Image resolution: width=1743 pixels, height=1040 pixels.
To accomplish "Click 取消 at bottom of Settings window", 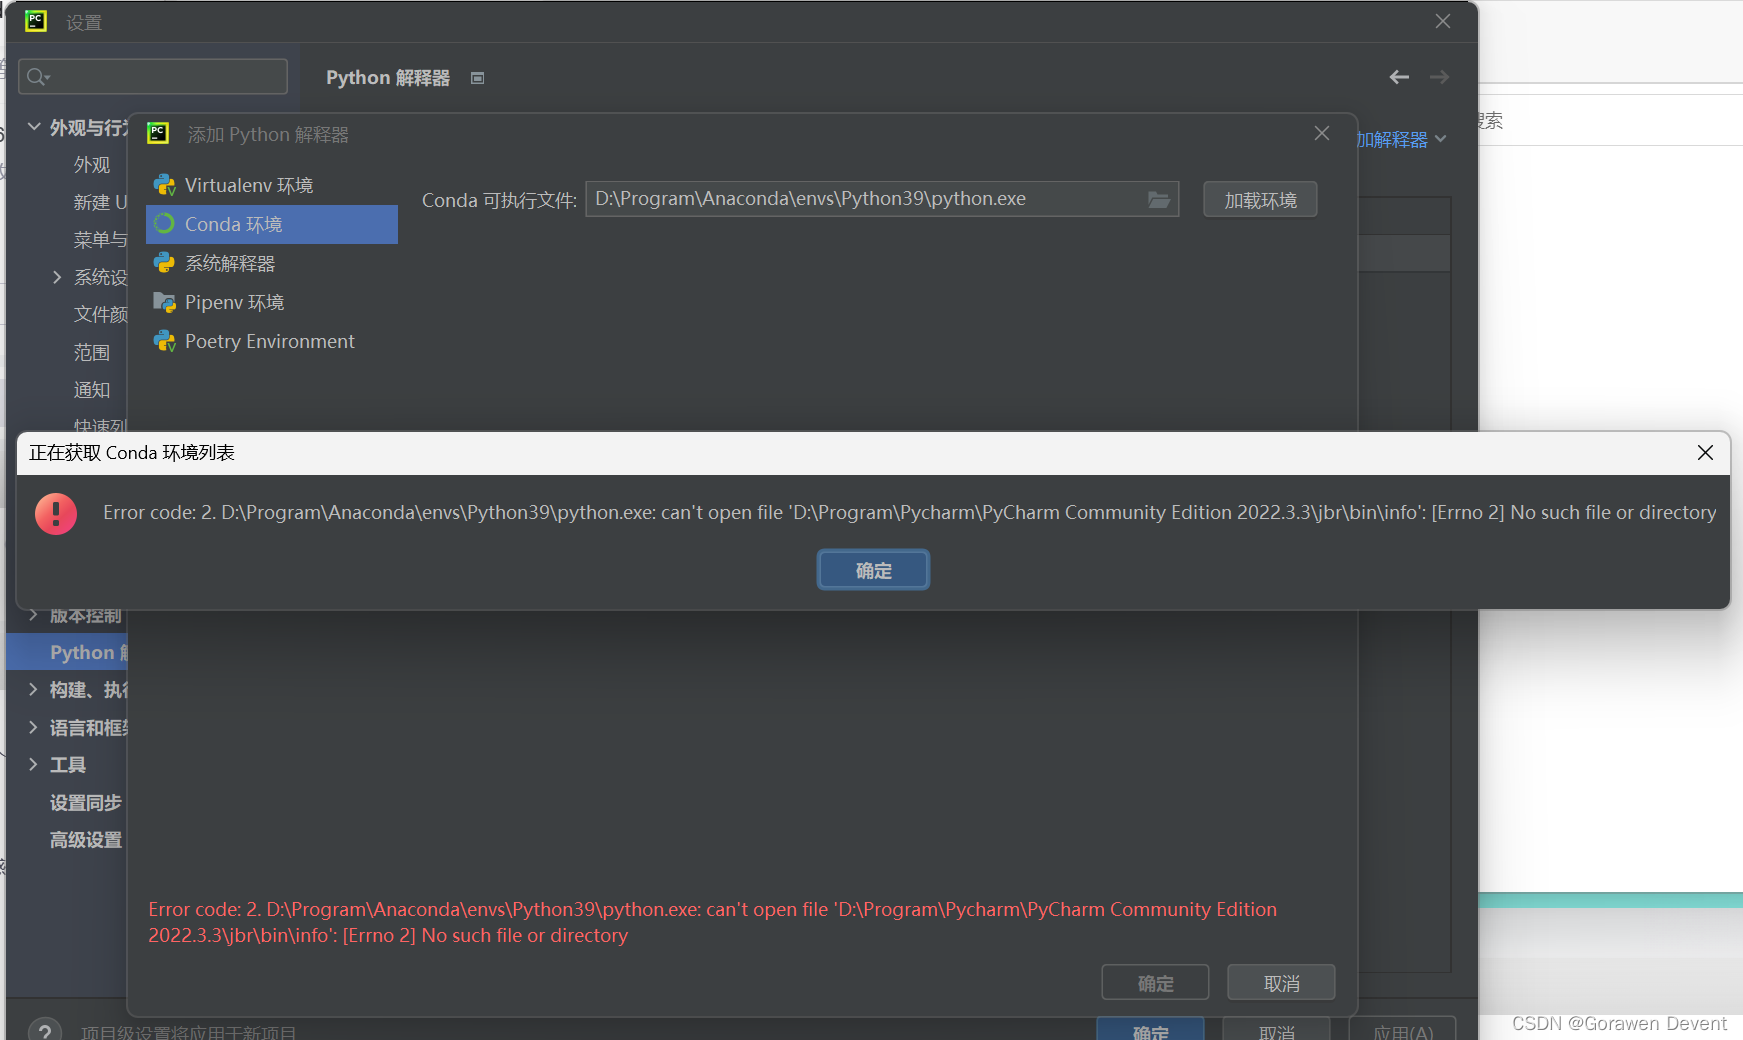I will click(x=1276, y=1030).
